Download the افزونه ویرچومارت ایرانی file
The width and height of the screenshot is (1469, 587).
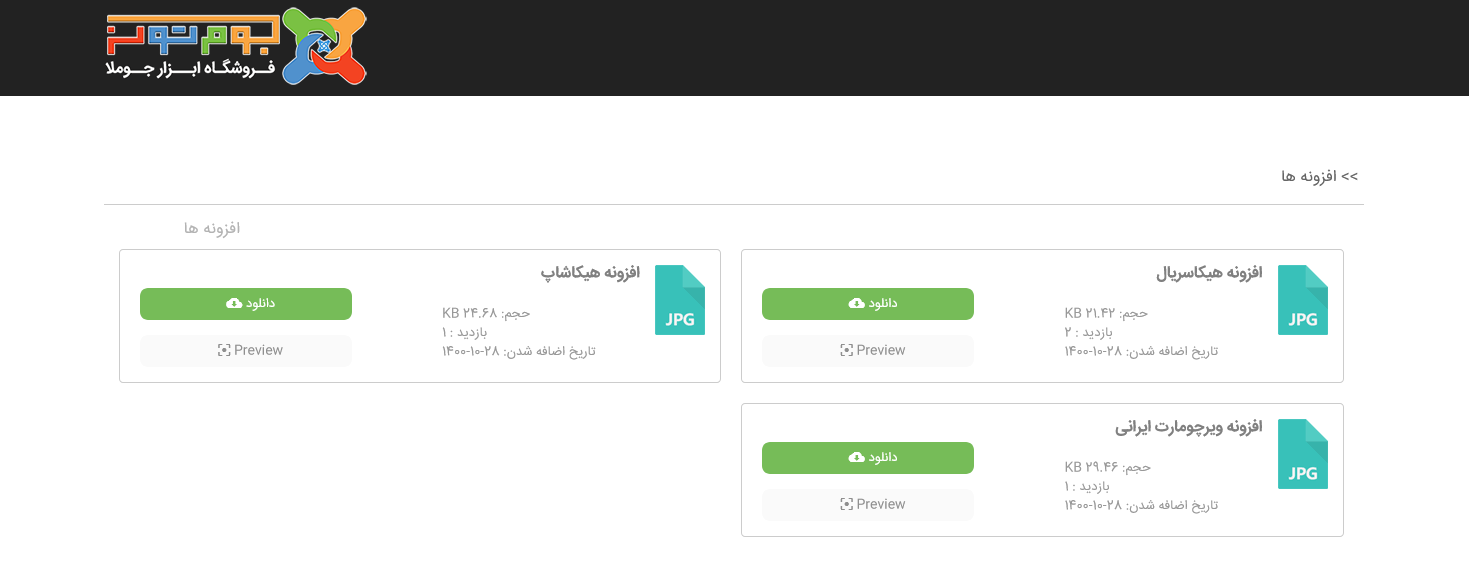(867, 458)
